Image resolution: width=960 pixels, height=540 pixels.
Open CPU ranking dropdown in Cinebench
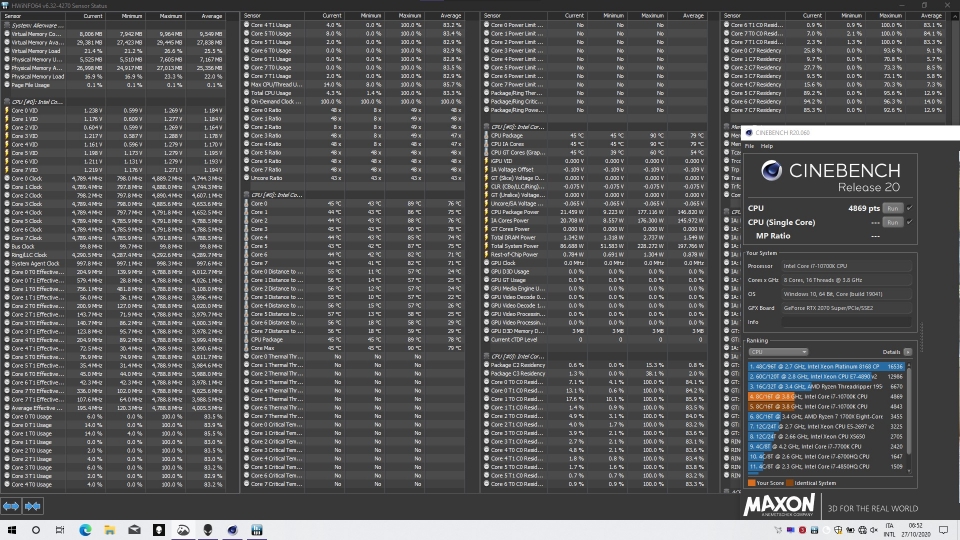(x=778, y=352)
